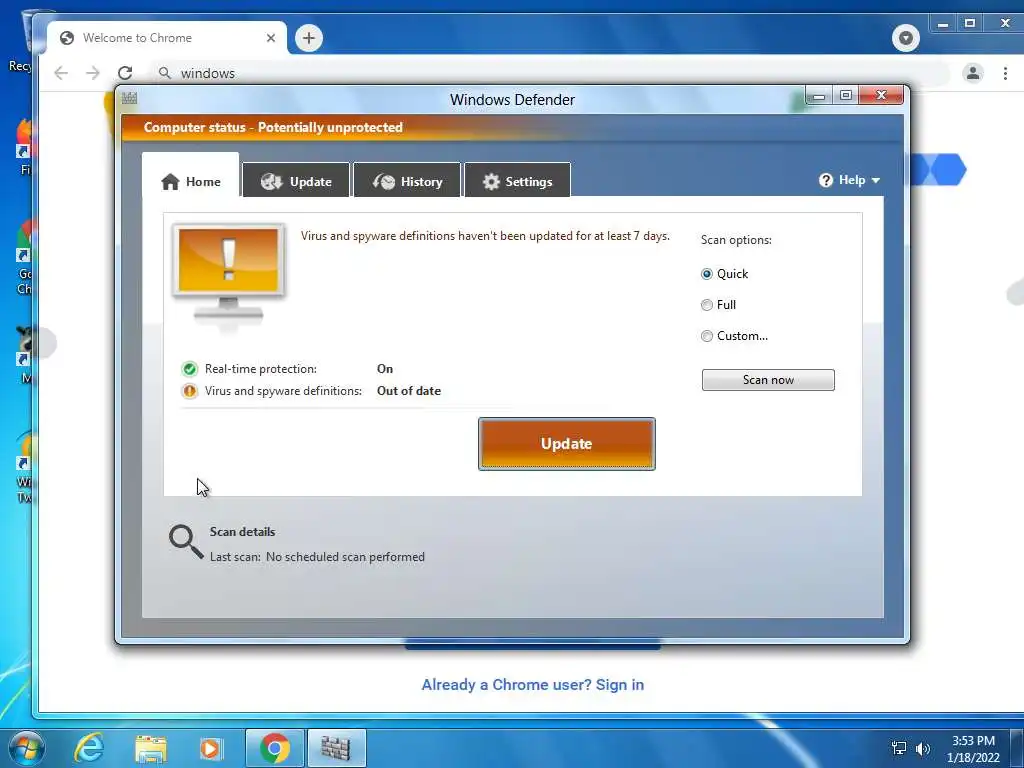This screenshot has width=1024, height=768.
Task: Click the Help question mark icon
Action: point(825,180)
